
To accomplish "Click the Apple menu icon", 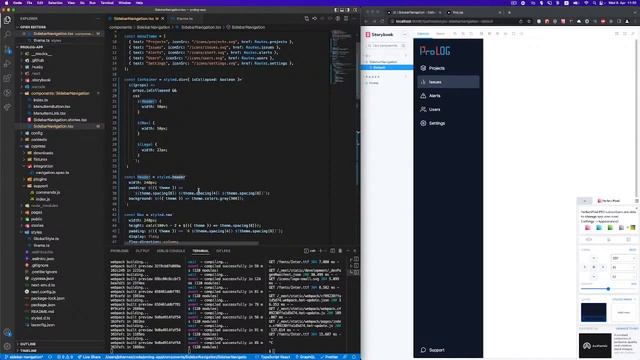I will click(x=6, y=3).
